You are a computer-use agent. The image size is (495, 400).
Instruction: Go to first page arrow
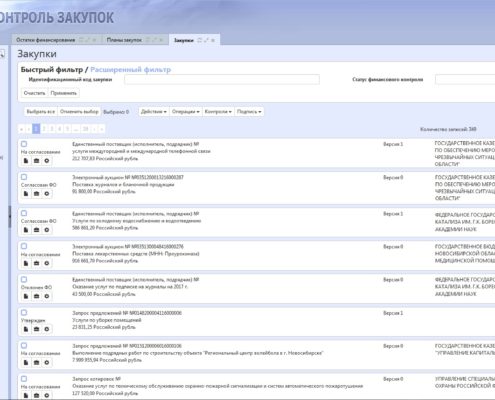(x=21, y=129)
